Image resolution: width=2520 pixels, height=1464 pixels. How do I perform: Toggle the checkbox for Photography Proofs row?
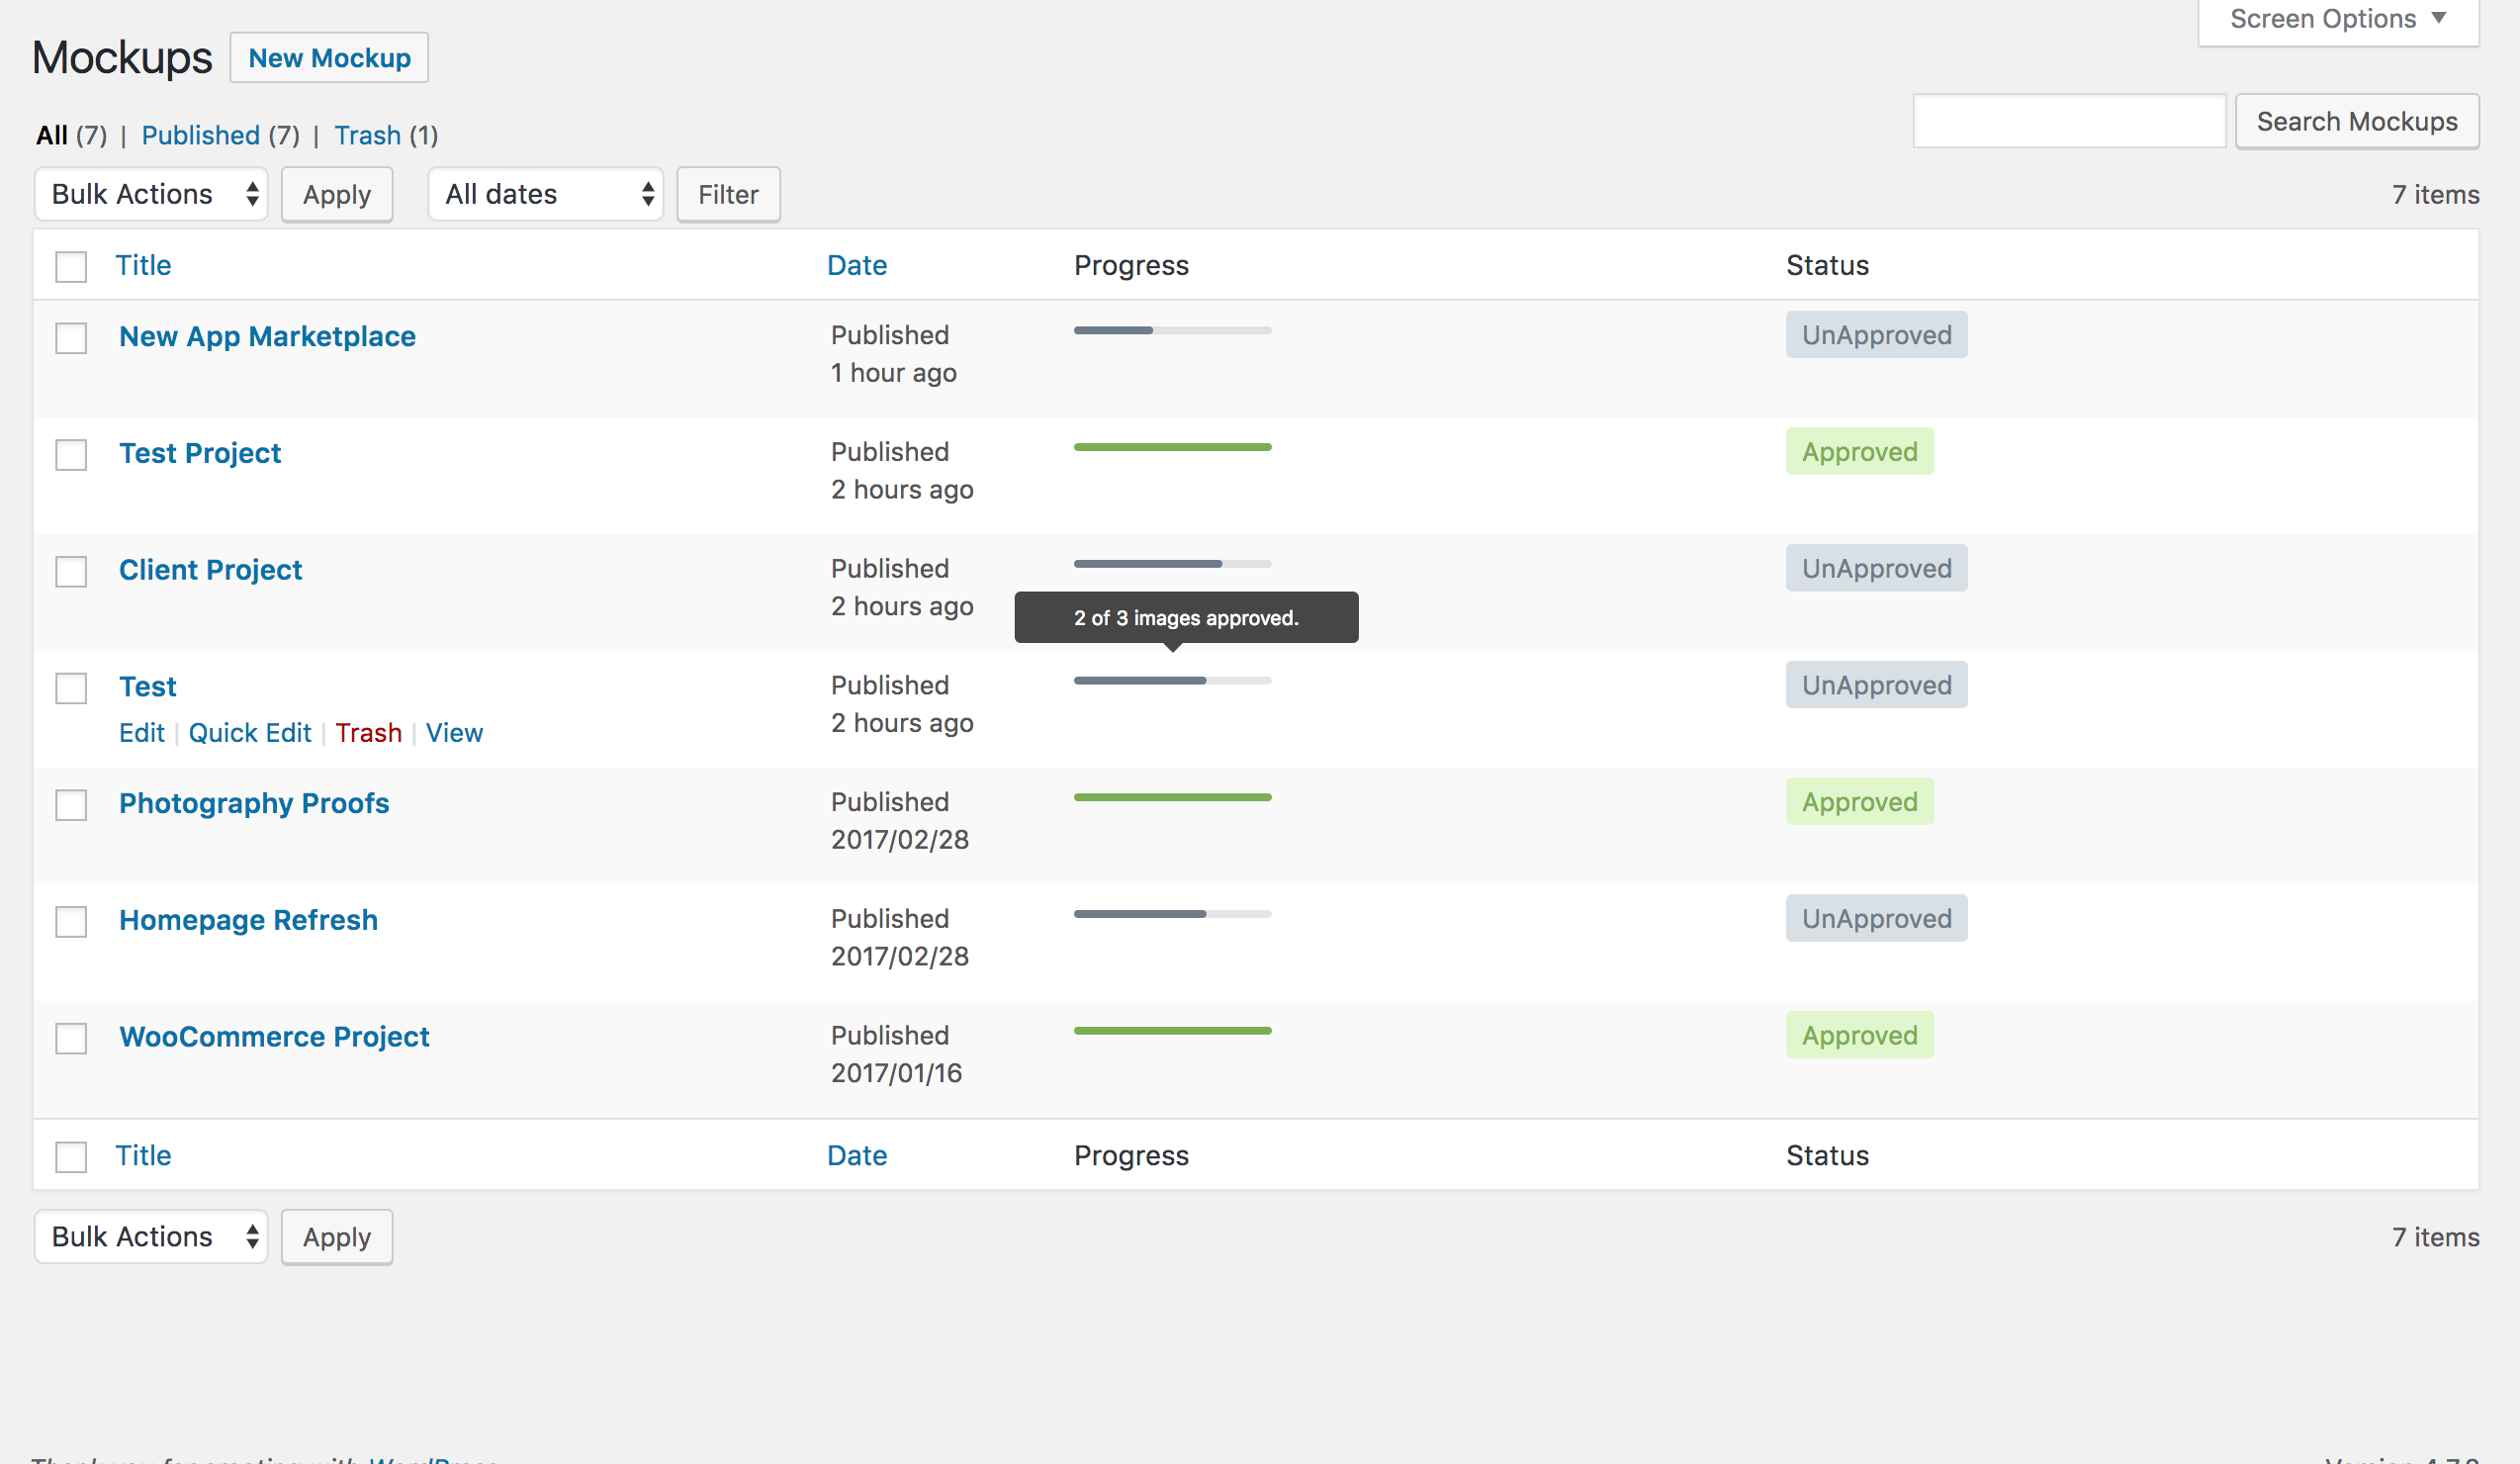pyautogui.click(x=71, y=801)
